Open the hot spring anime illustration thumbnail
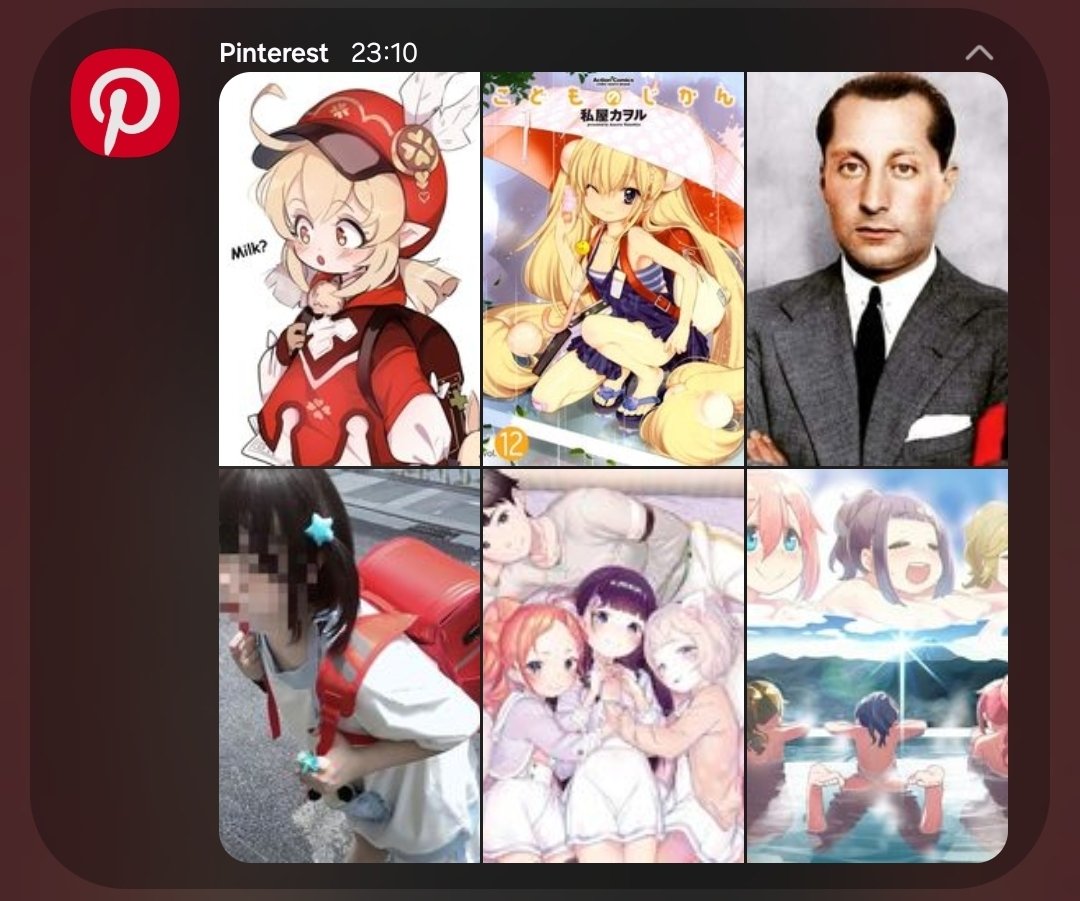This screenshot has height=901, width=1080. point(877,666)
